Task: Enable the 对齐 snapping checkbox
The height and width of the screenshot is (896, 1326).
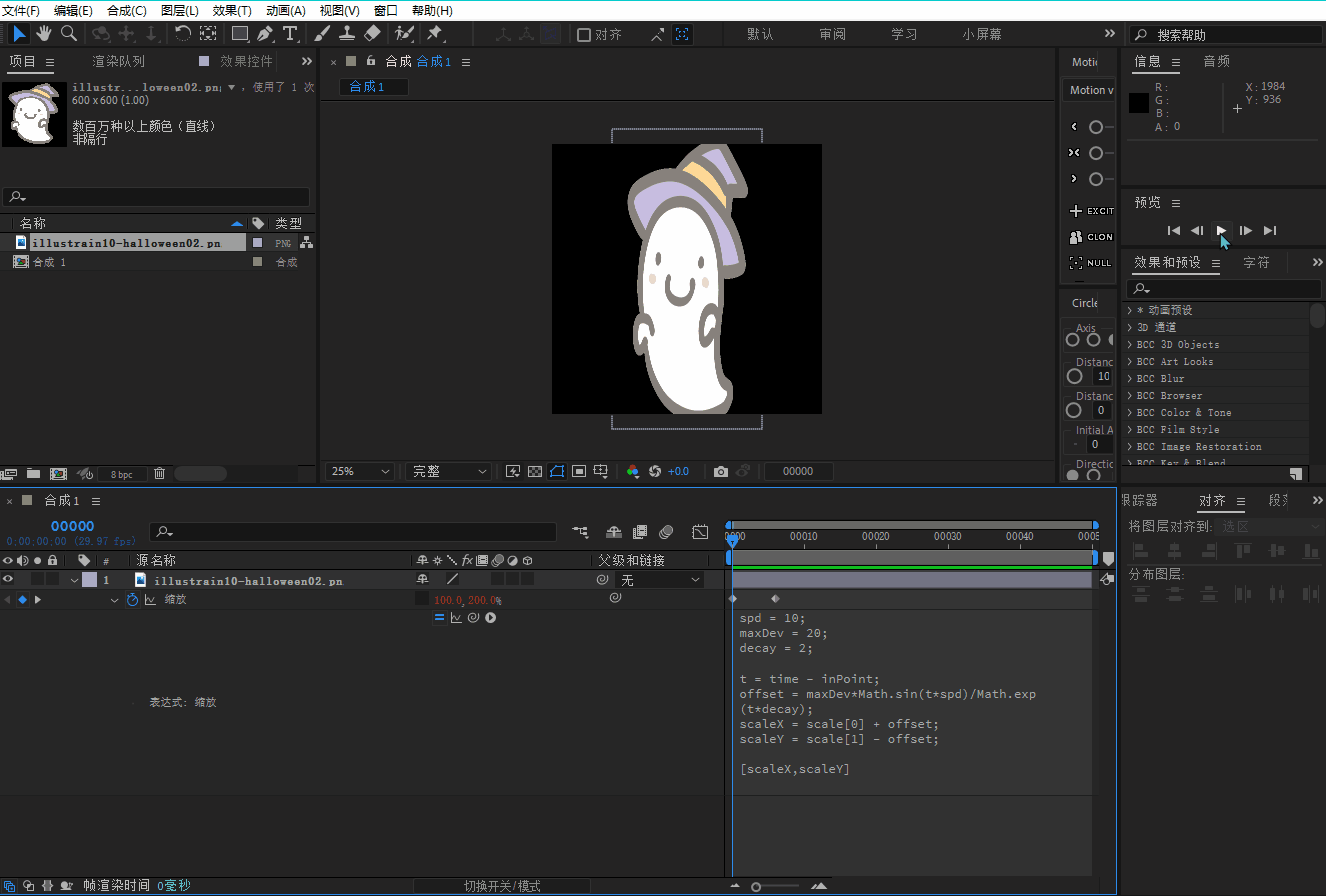Action: coord(584,35)
